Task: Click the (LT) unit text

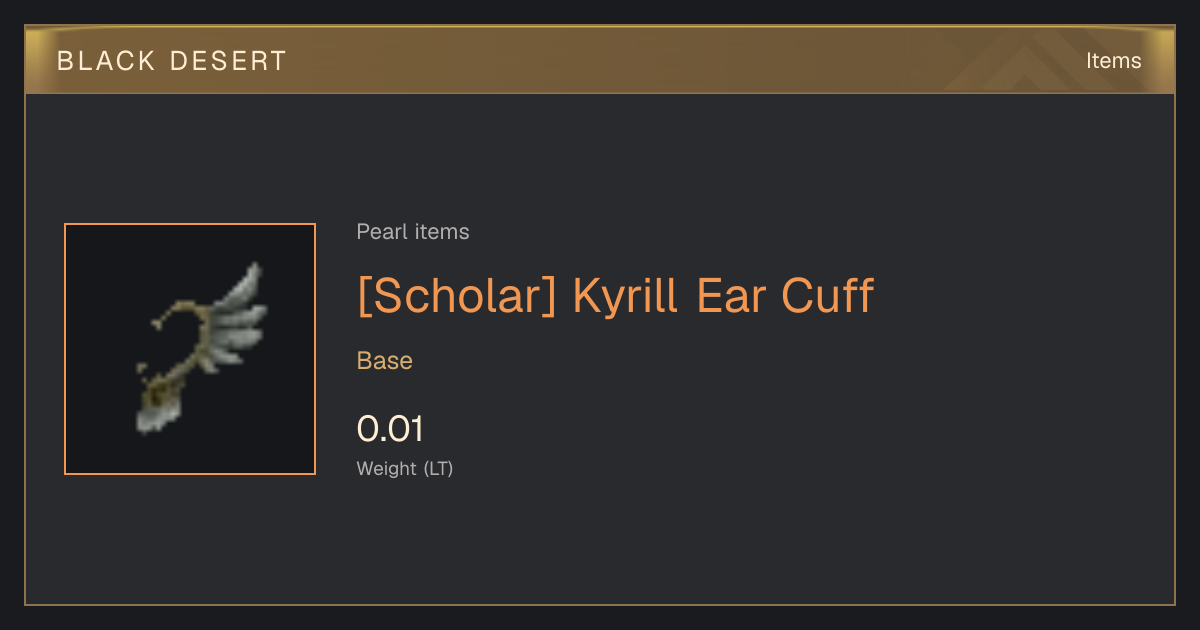Action: (438, 468)
